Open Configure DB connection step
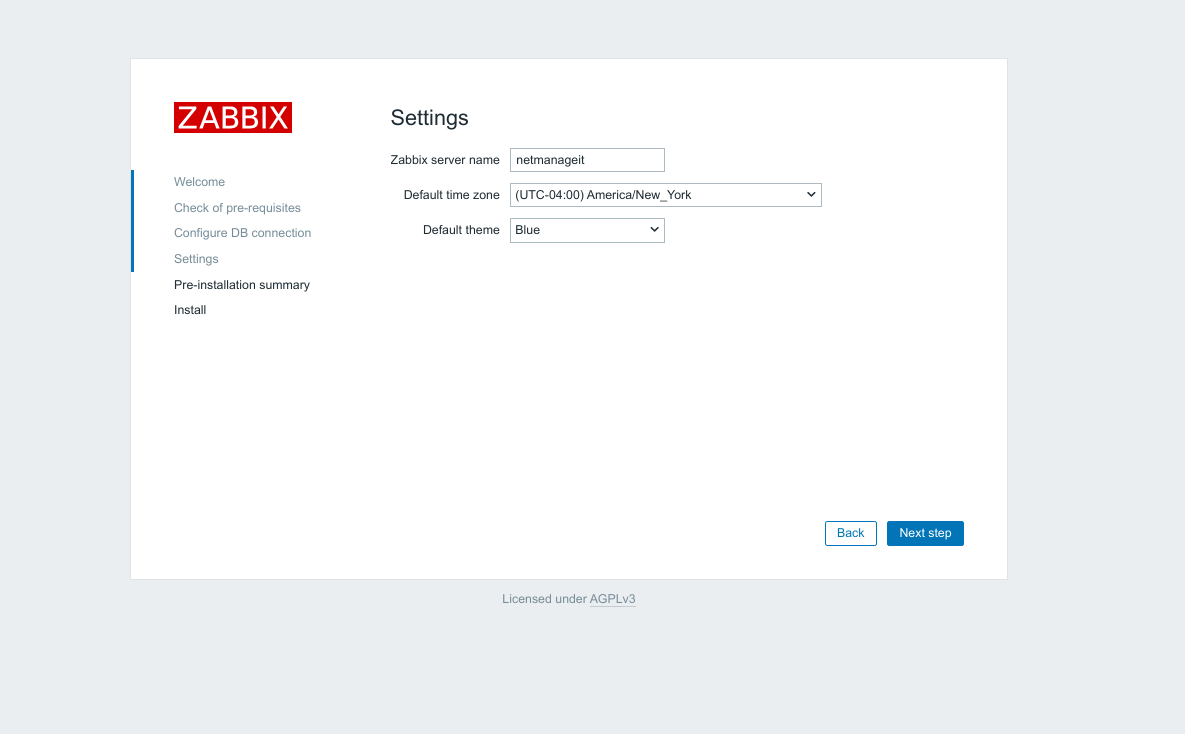 click(242, 233)
